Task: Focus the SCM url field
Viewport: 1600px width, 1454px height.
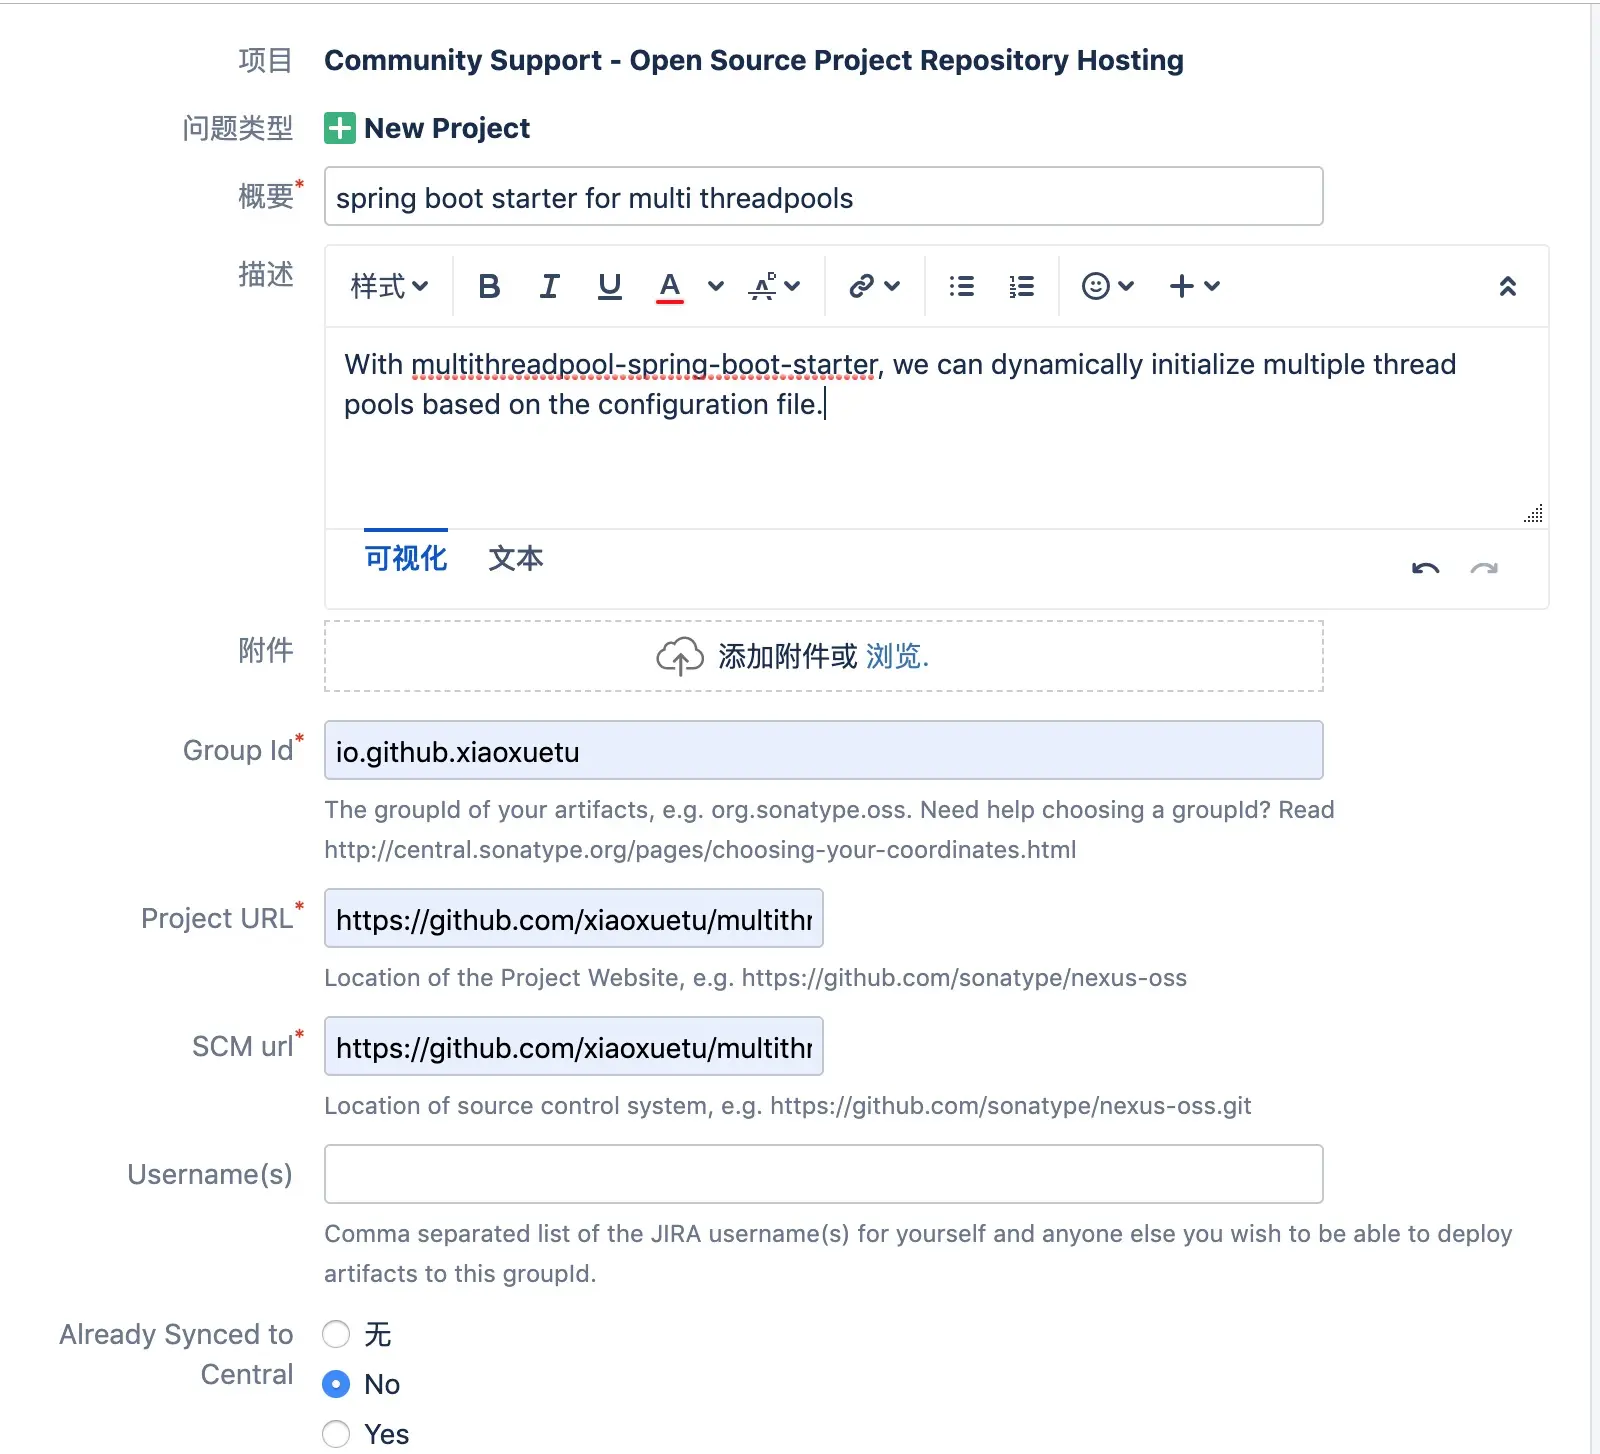Action: point(573,1046)
